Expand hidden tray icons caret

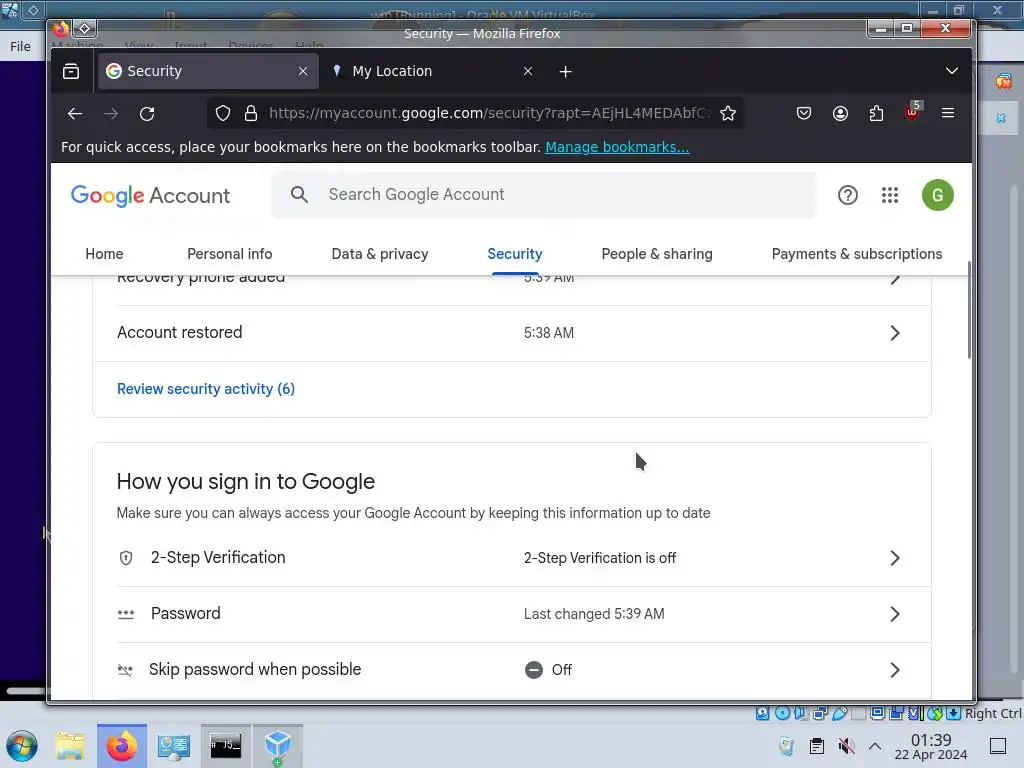(875, 746)
